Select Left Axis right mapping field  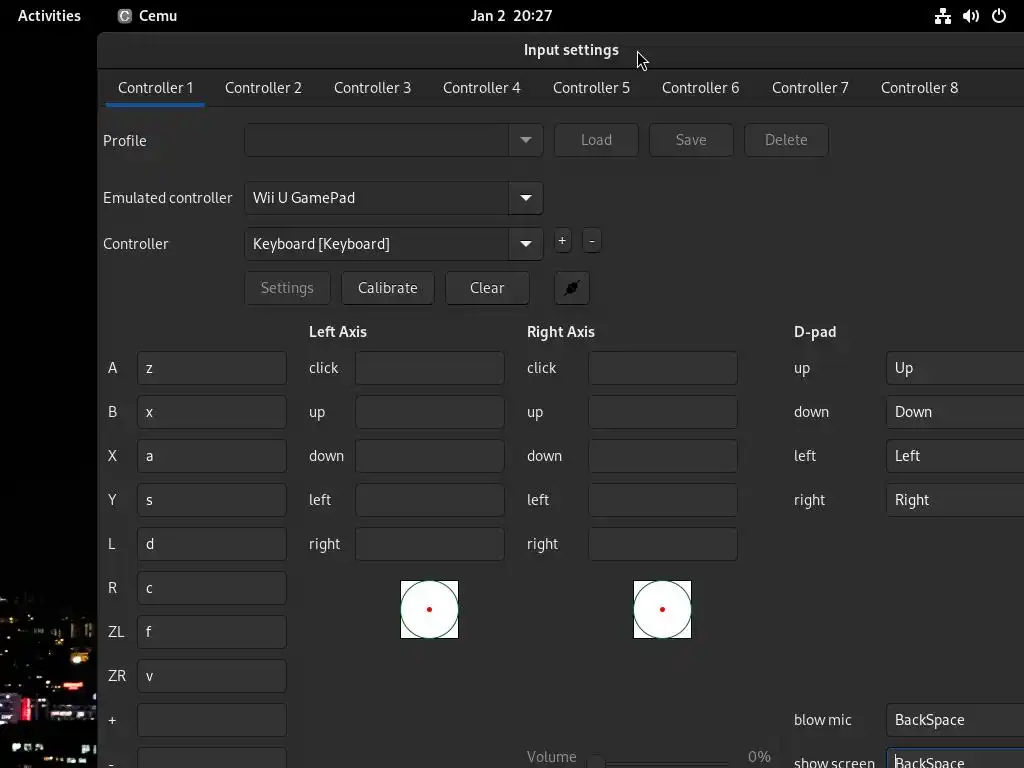tap(430, 544)
